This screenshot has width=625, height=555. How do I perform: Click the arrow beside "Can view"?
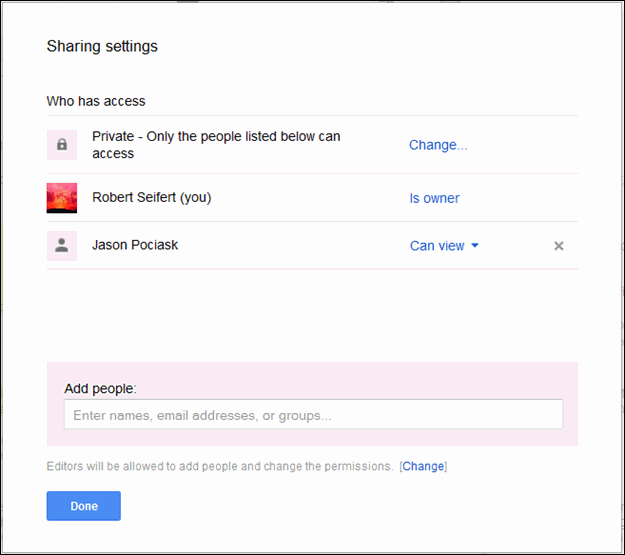pos(475,246)
